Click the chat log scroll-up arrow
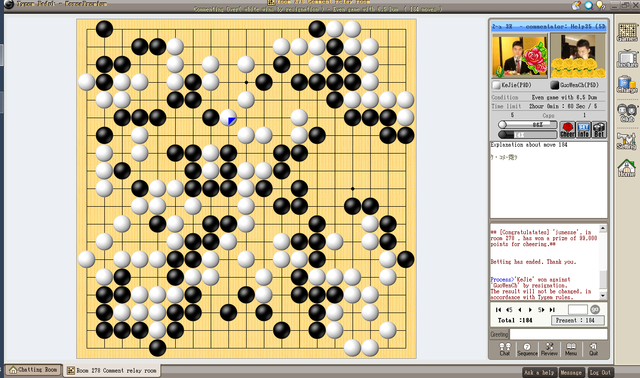The image size is (640, 378). pos(603,228)
